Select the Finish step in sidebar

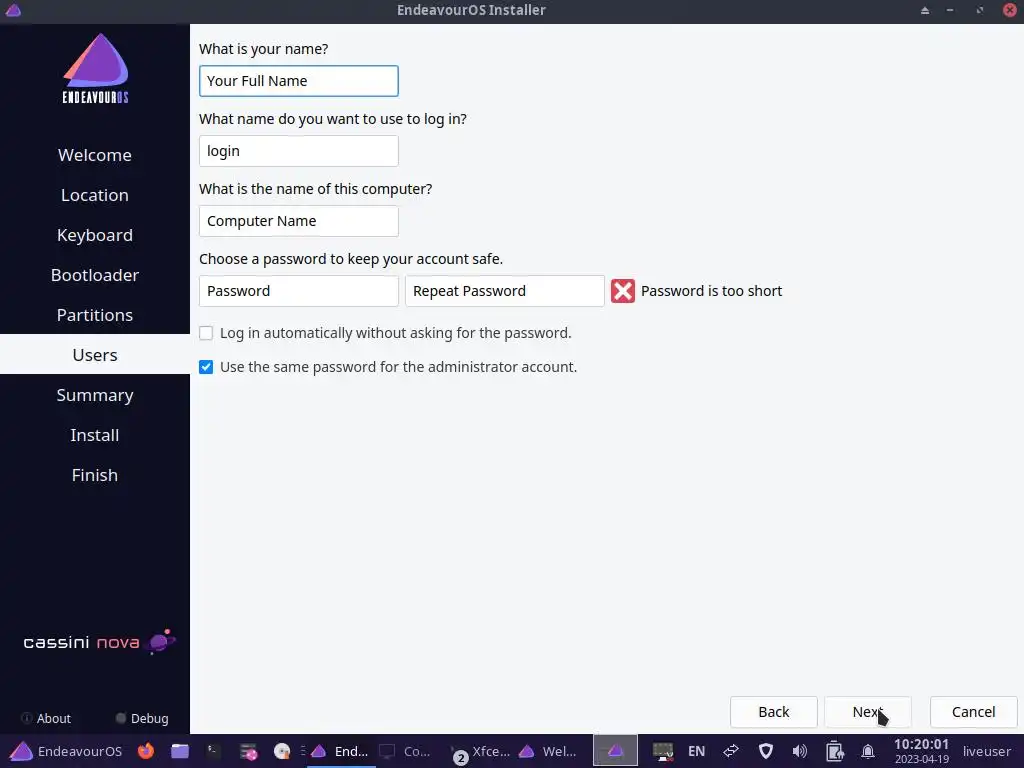[x=95, y=475]
